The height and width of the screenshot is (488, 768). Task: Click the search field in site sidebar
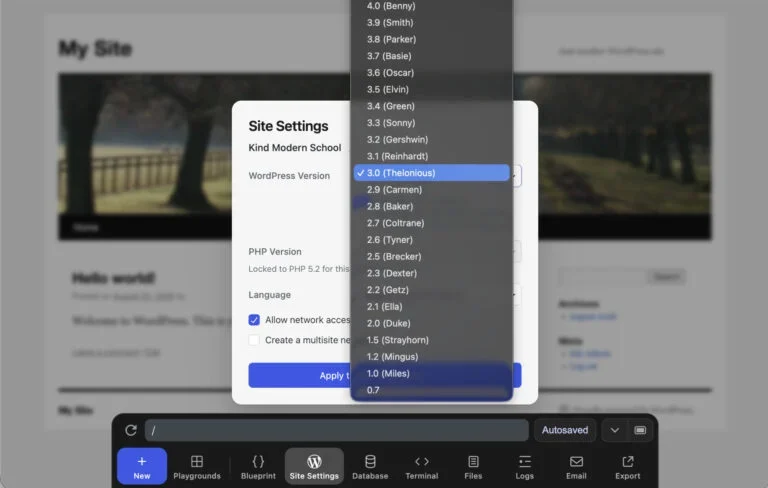(x=602, y=276)
